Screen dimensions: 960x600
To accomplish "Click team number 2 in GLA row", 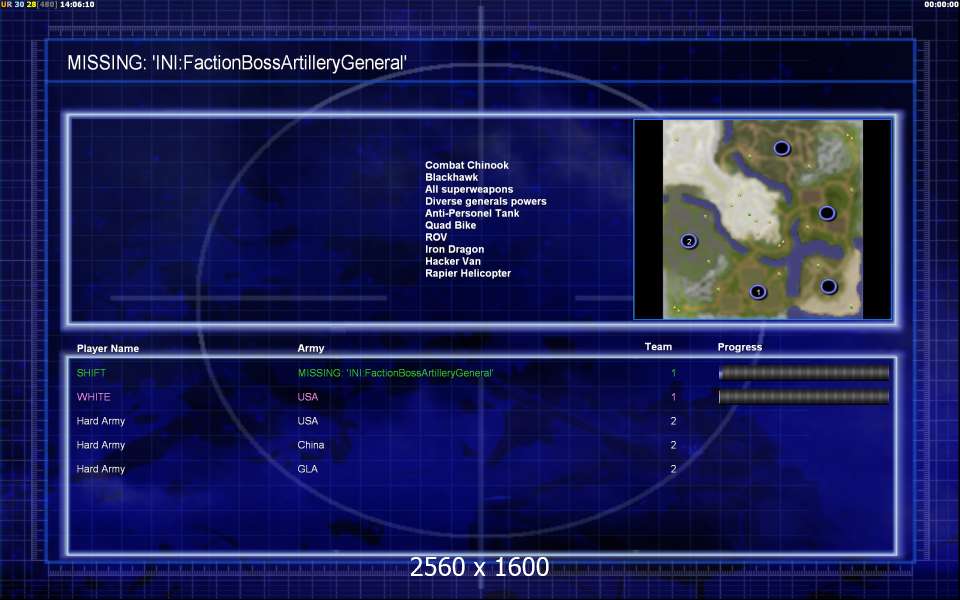I will [x=673, y=469].
